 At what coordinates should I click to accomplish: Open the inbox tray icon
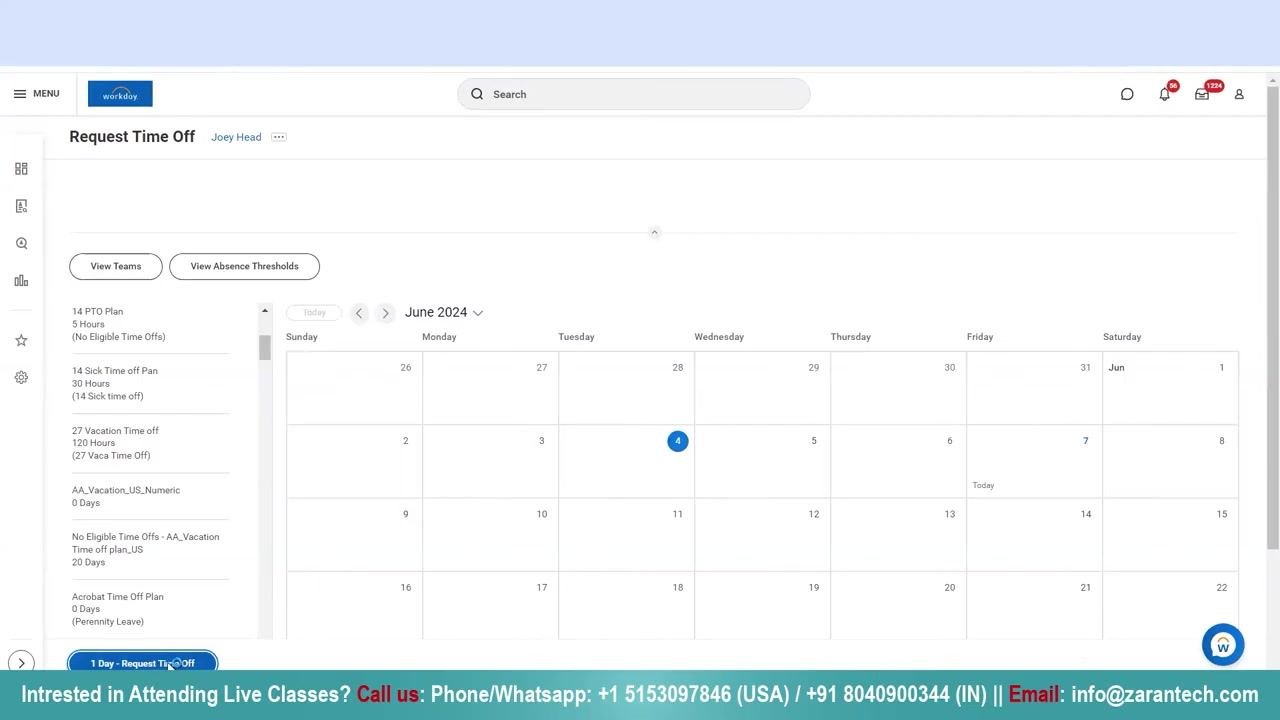pos(1202,94)
